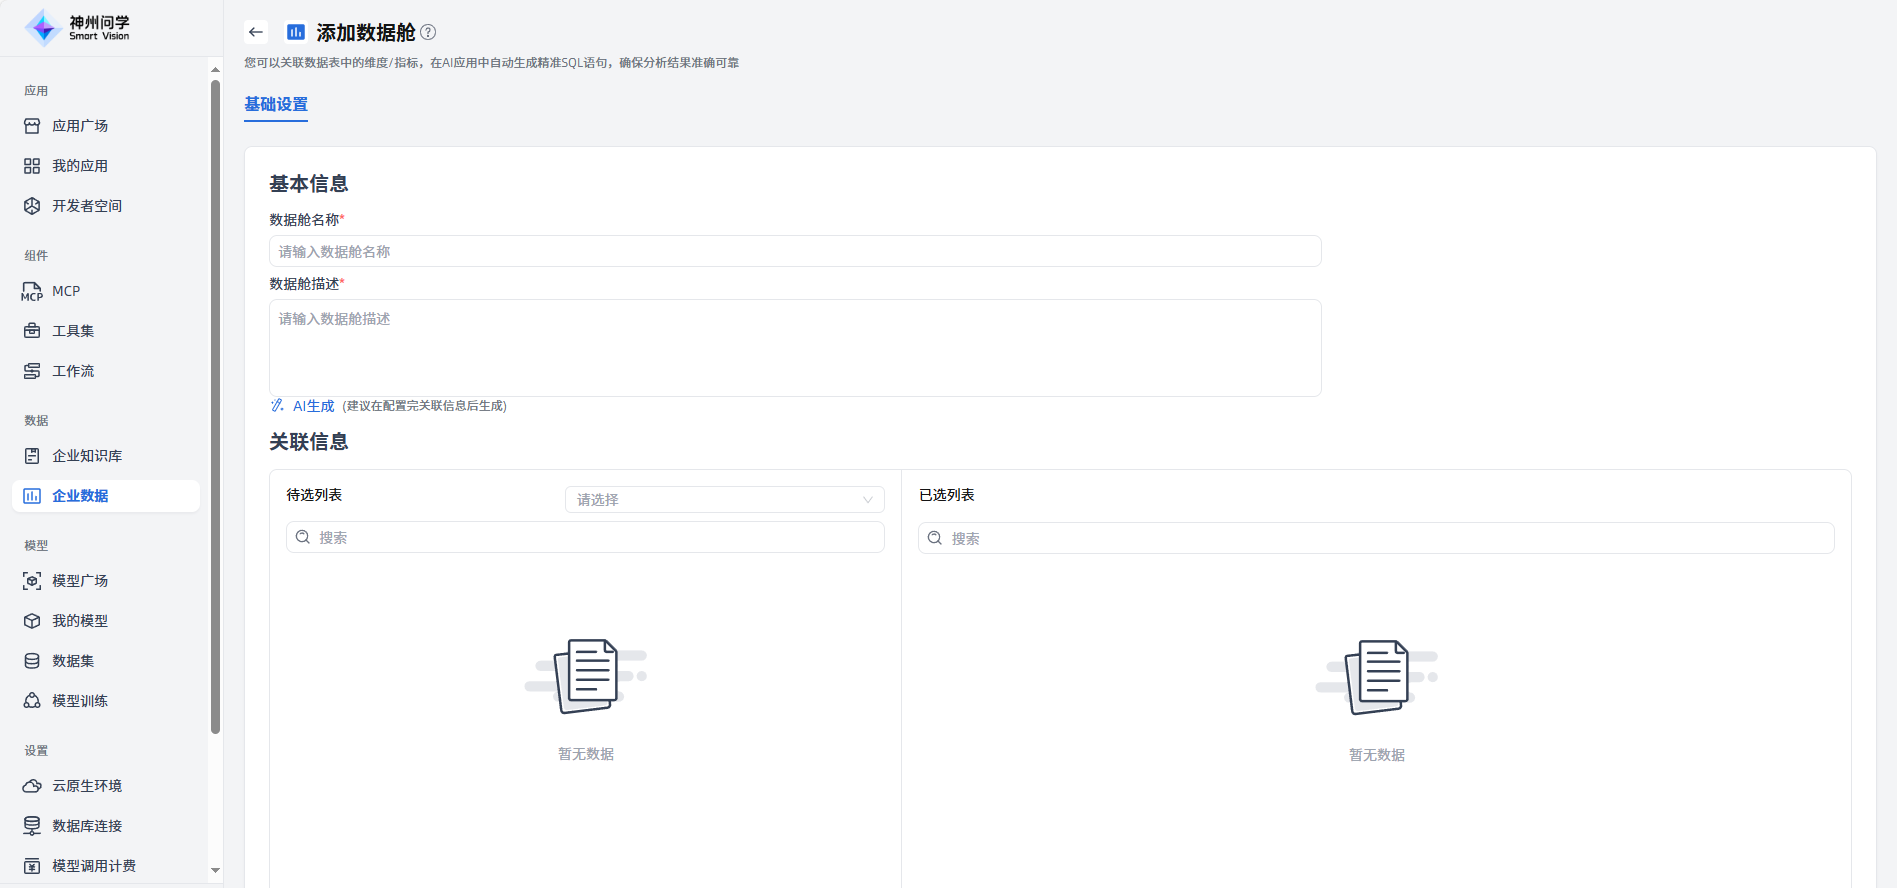Open 应用广场 from the sidebar
This screenshot has height=888, width=1897.
pos(80,126)
